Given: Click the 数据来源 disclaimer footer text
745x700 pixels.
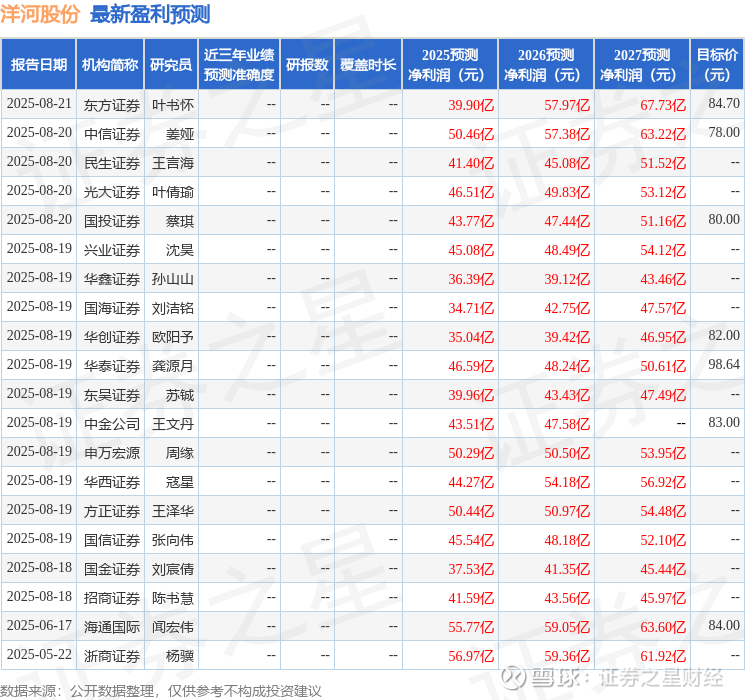Looking at the screenshot, I should coord(161,690).
